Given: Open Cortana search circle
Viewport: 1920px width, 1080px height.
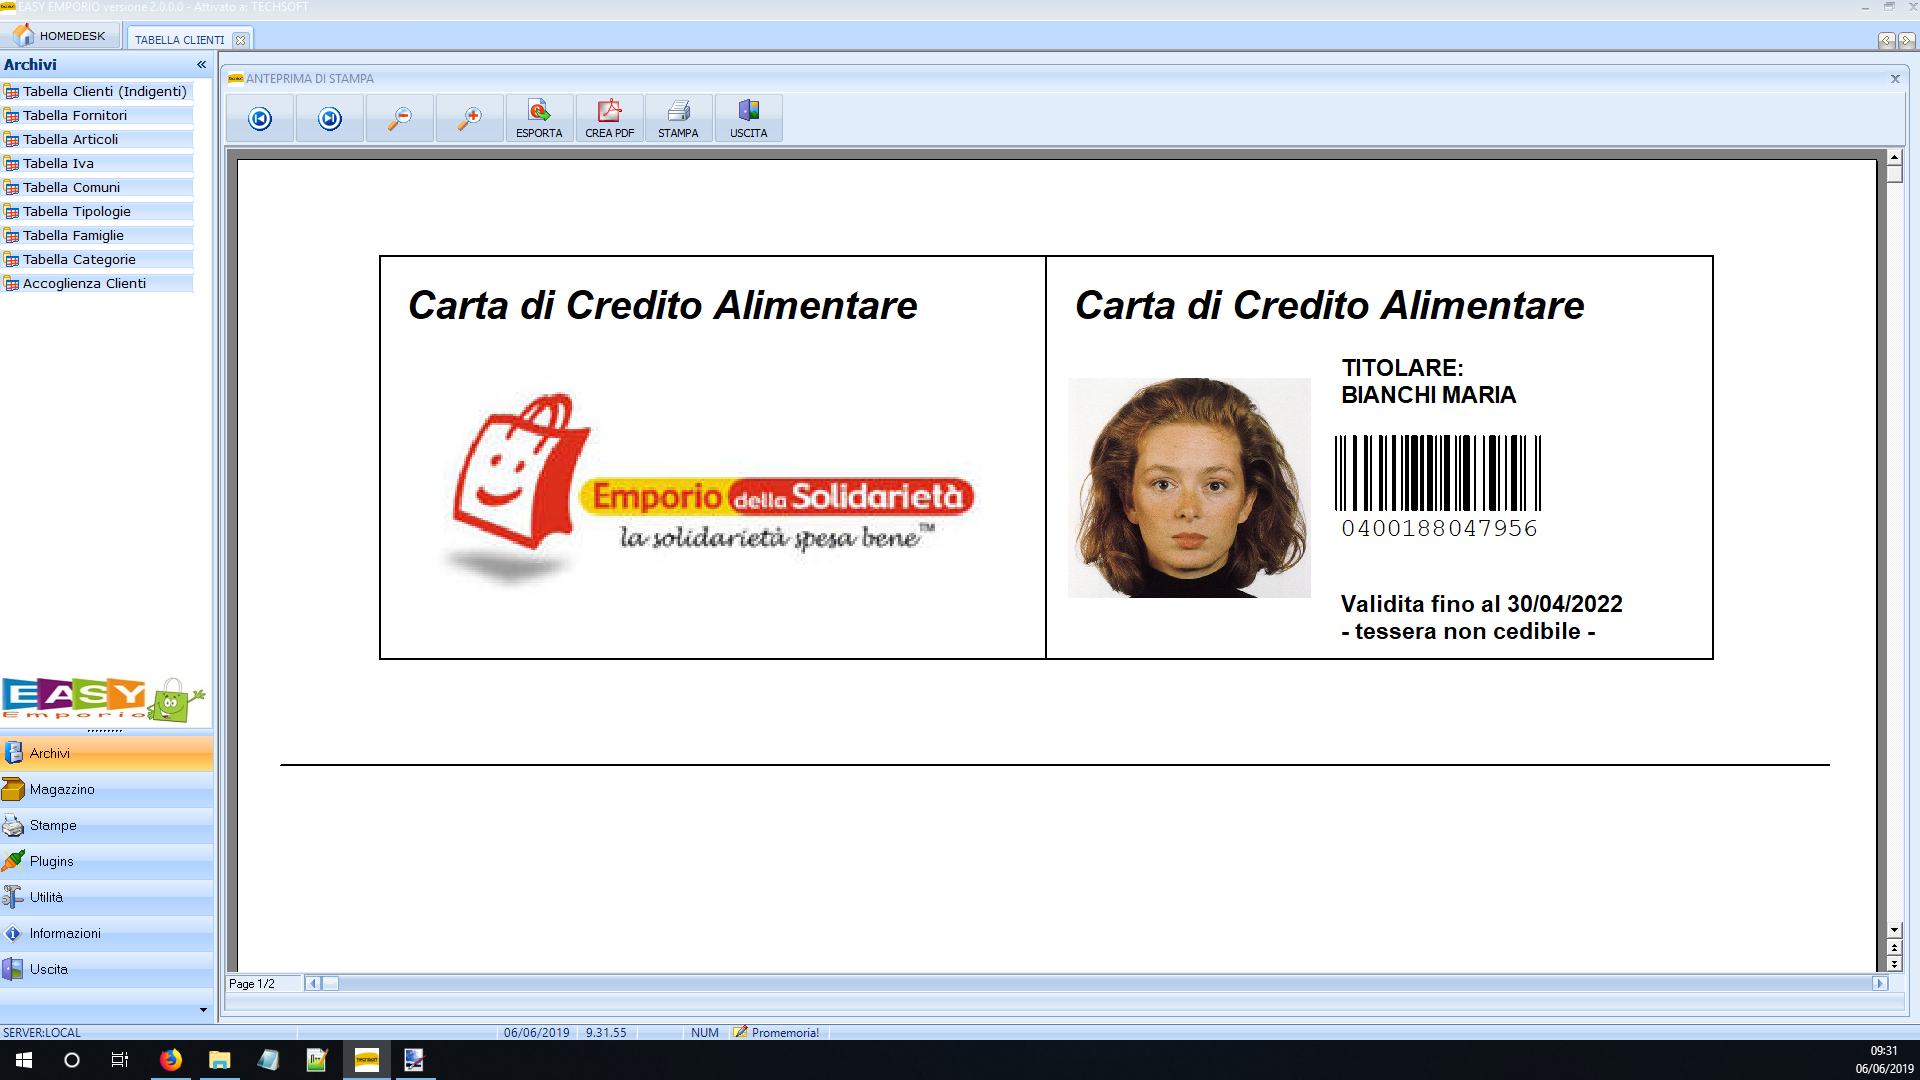Looking at the screenshot, I should [x=72, y=1060].
